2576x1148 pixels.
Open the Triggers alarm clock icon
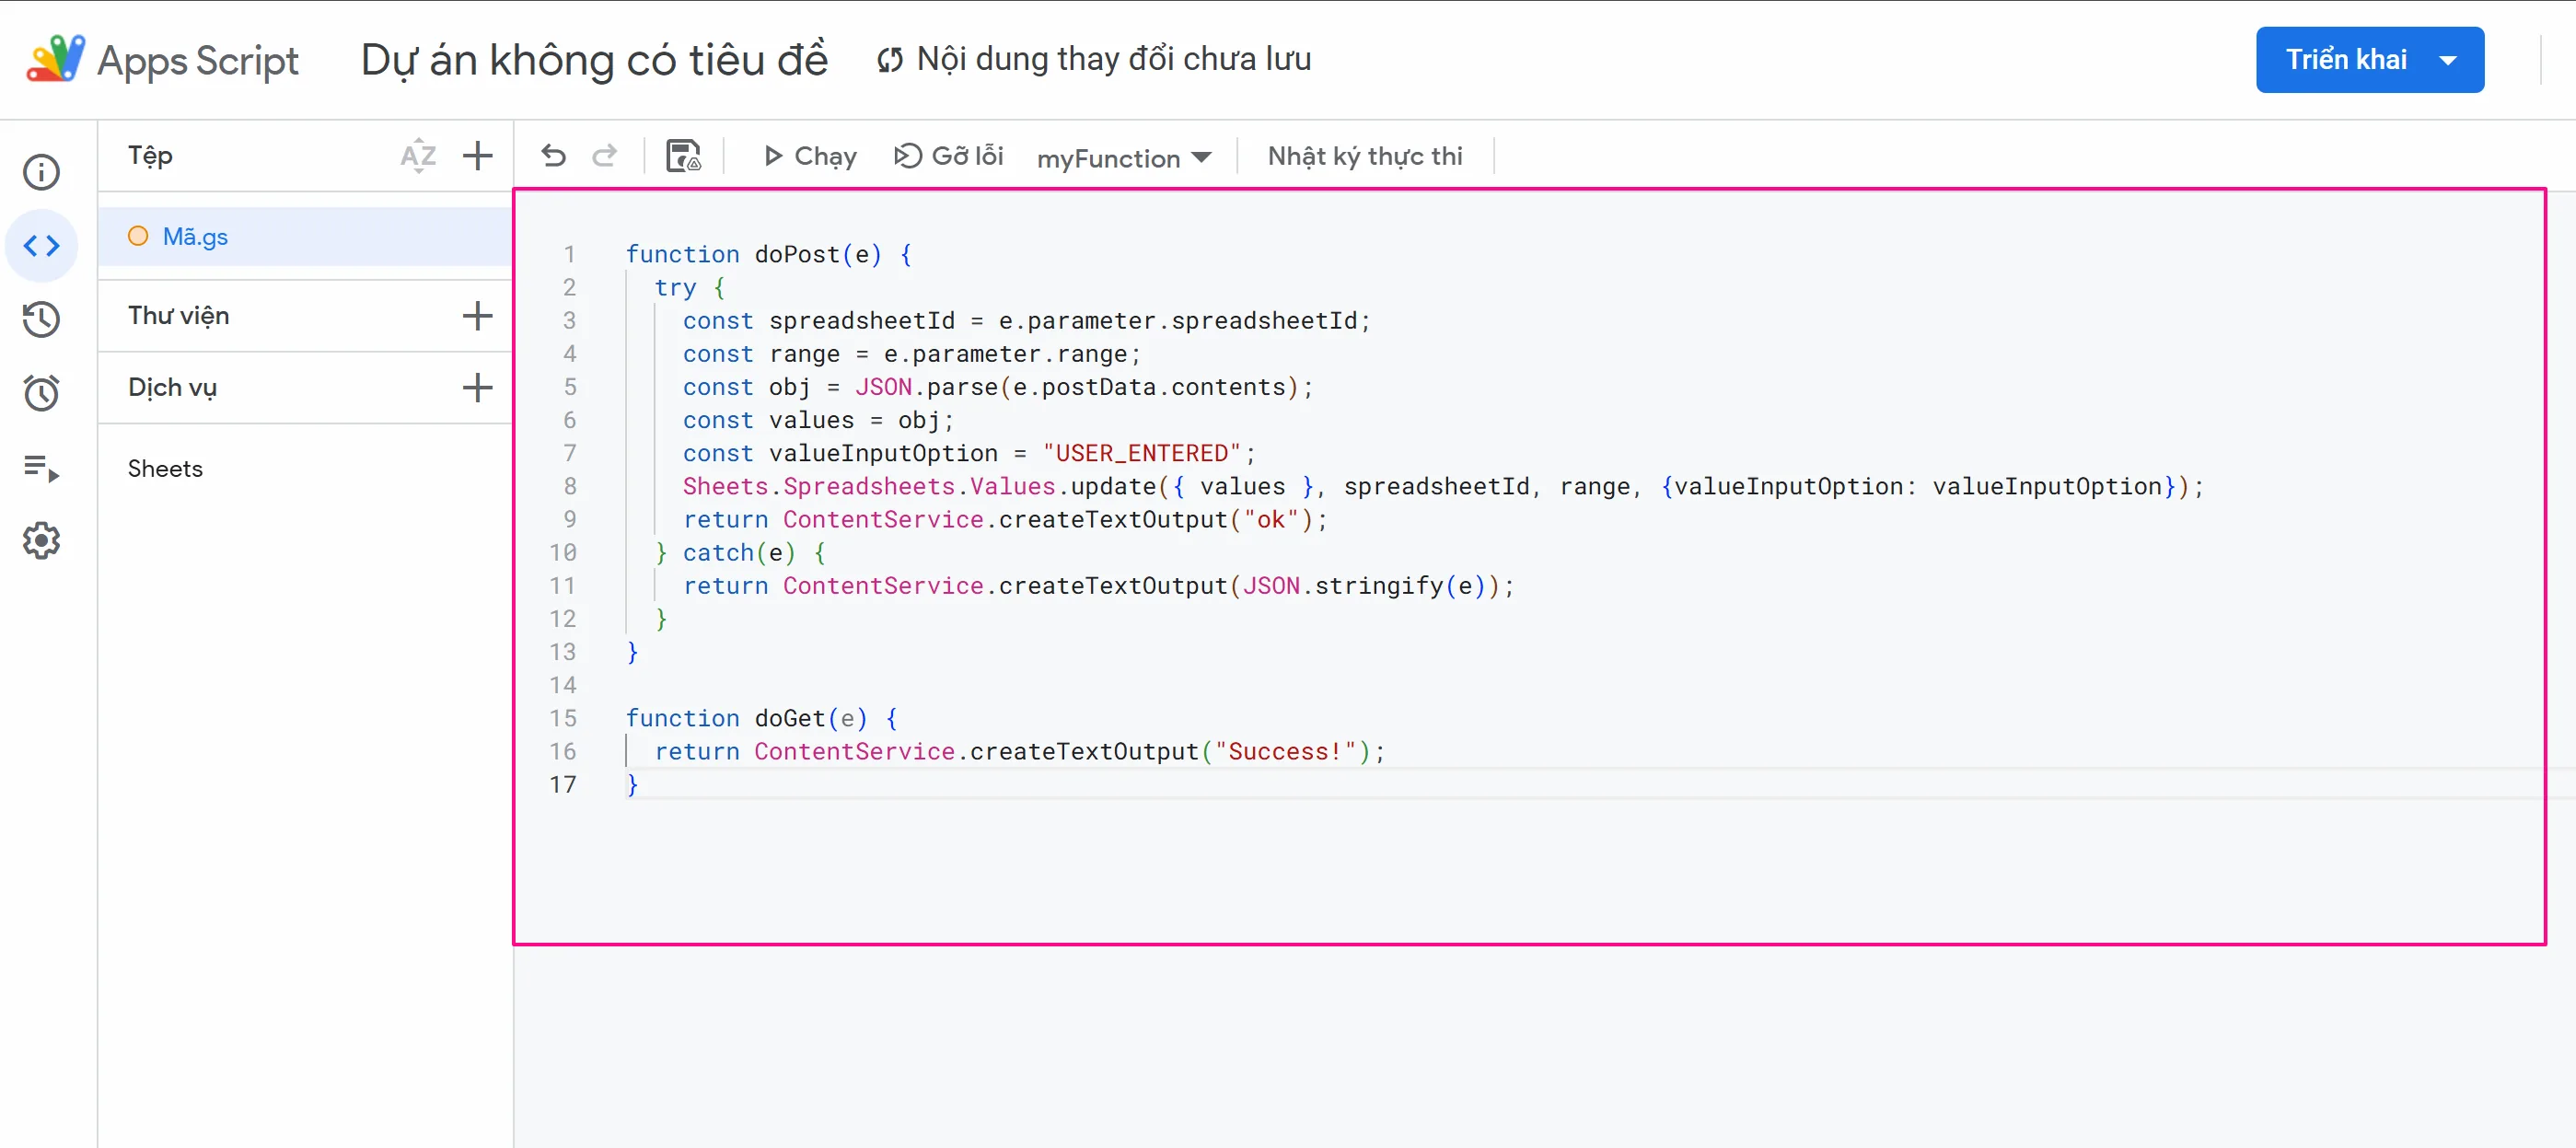click(x=41, y=393)
